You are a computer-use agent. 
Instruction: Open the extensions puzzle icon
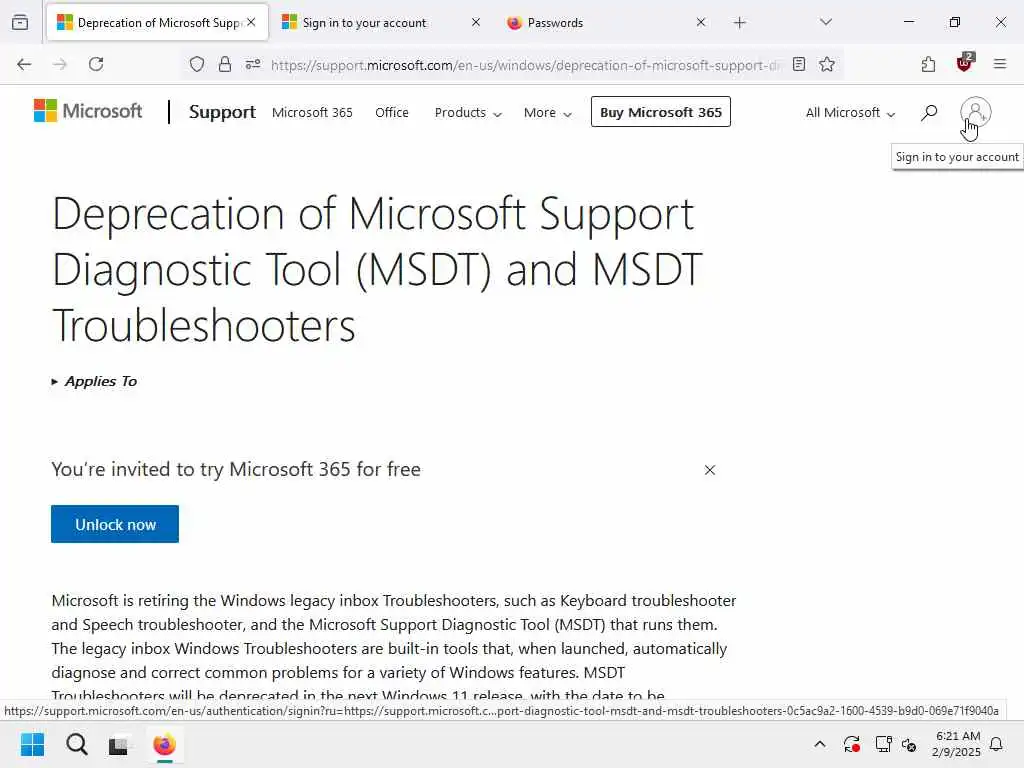tap(929, 64)
